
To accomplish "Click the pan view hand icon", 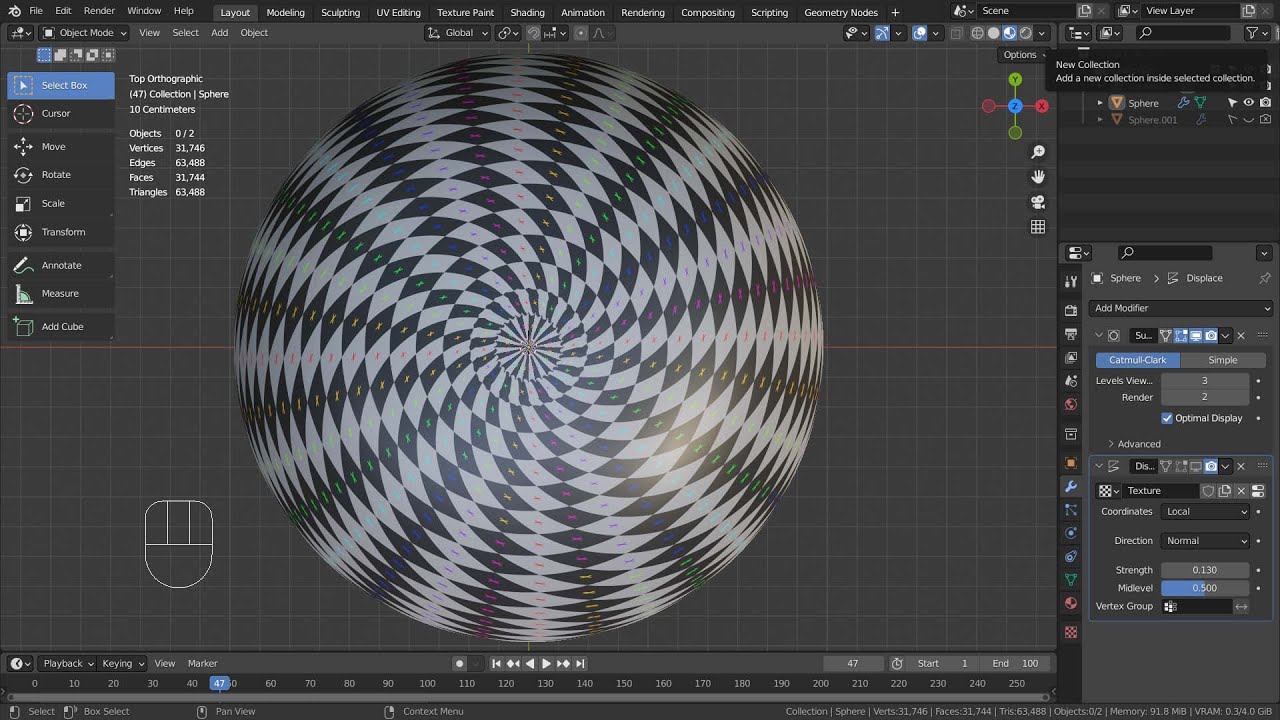I will click(x=1038, y=177).
